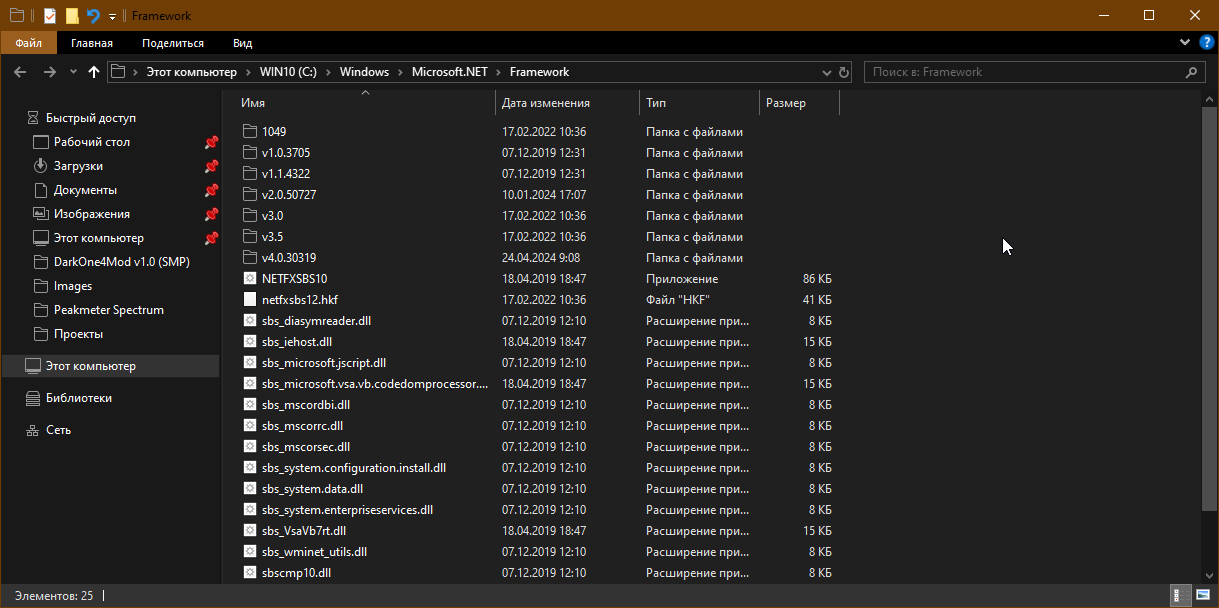Click the Undo arrow in the title bar
The image size is (1219, 608).
93,16
